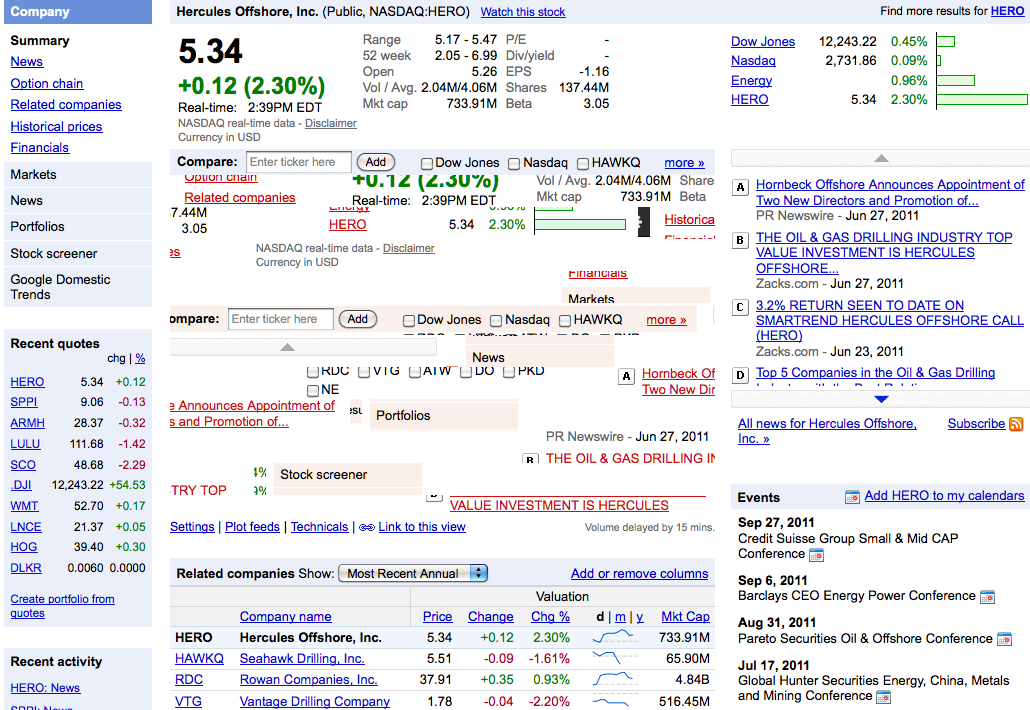Open Historical prices in the sidebar
Screen dimensions: 1030x710
56,126
